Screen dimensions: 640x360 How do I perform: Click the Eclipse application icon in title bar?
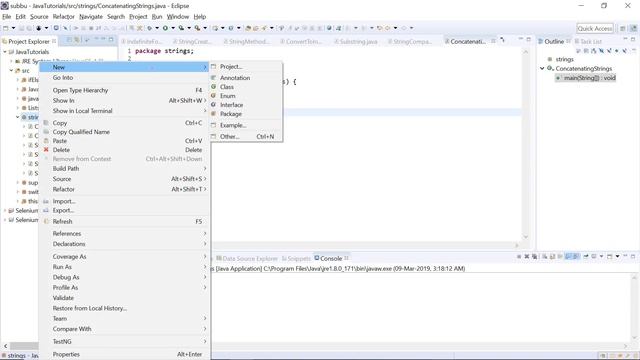click(x=4, y=6)
